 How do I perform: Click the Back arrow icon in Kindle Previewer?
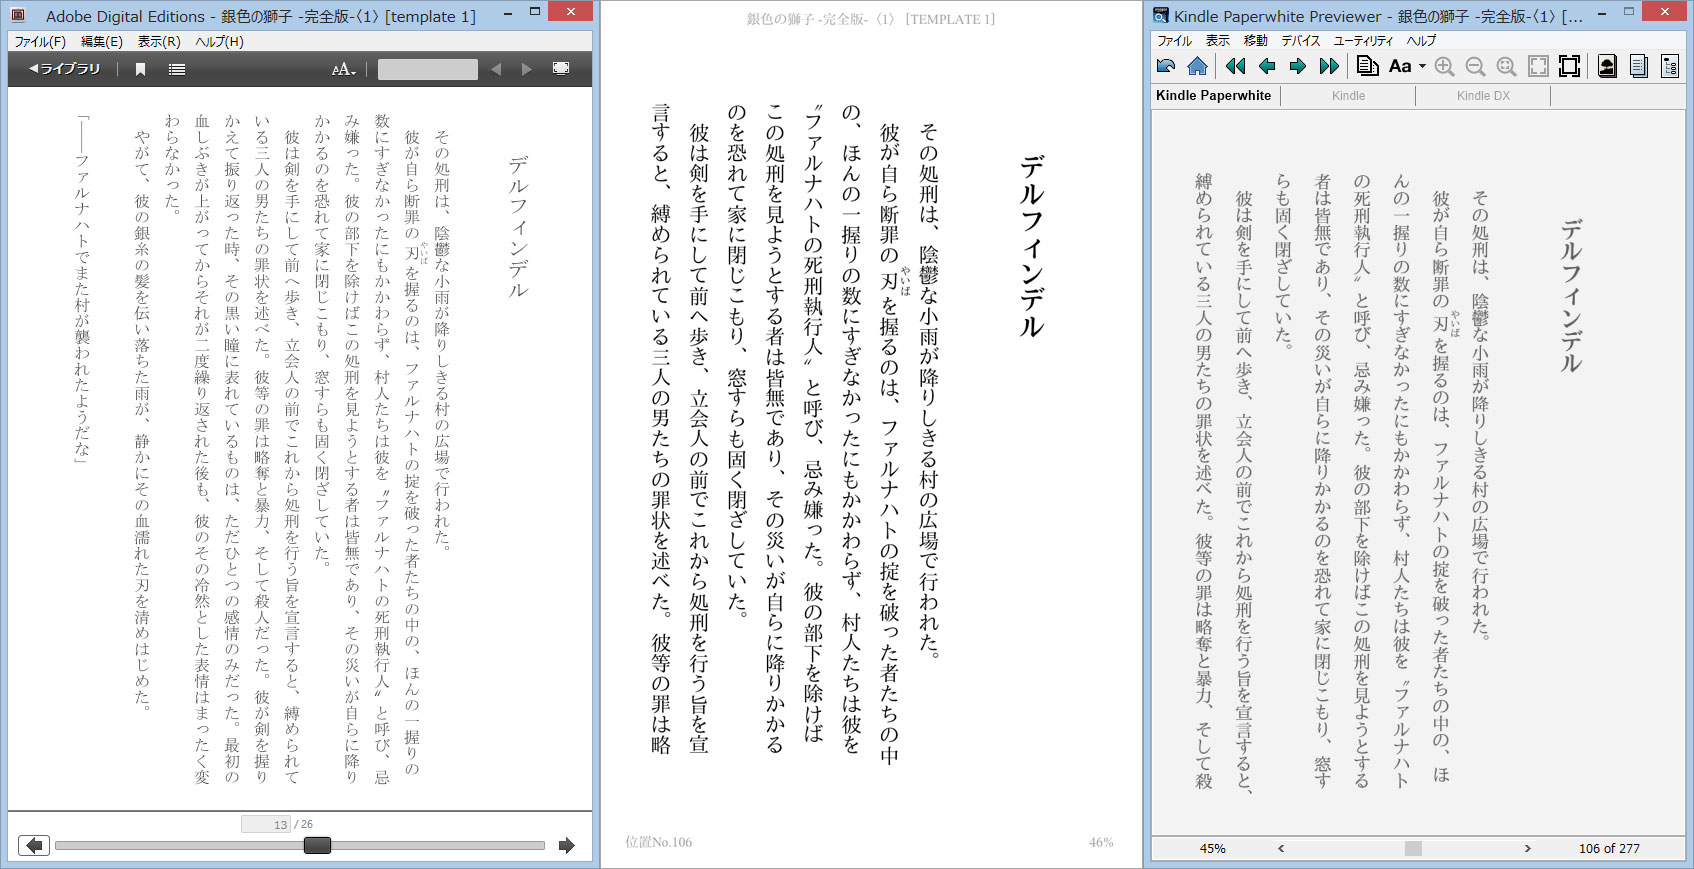pyautogui.click(x=1166, y=66)
